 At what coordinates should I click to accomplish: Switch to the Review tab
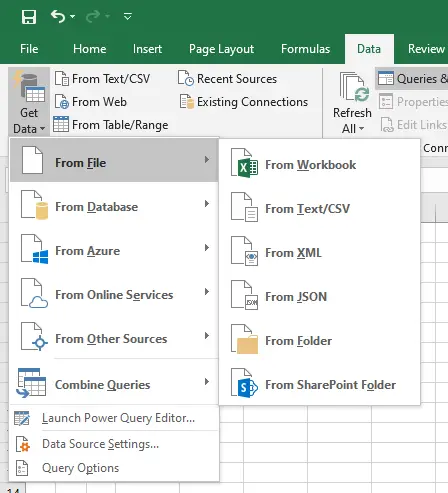point(426,49)
